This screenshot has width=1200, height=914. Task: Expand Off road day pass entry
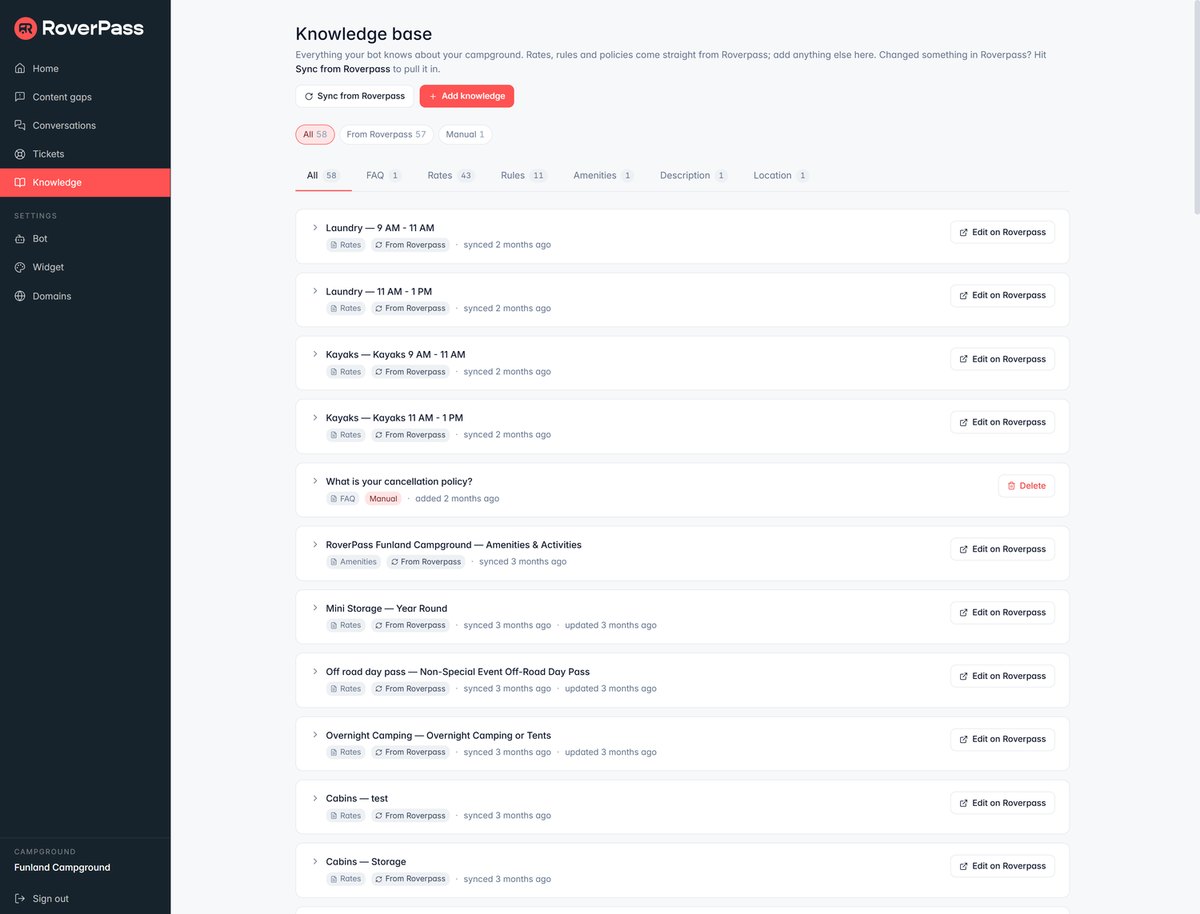[315, 671]
